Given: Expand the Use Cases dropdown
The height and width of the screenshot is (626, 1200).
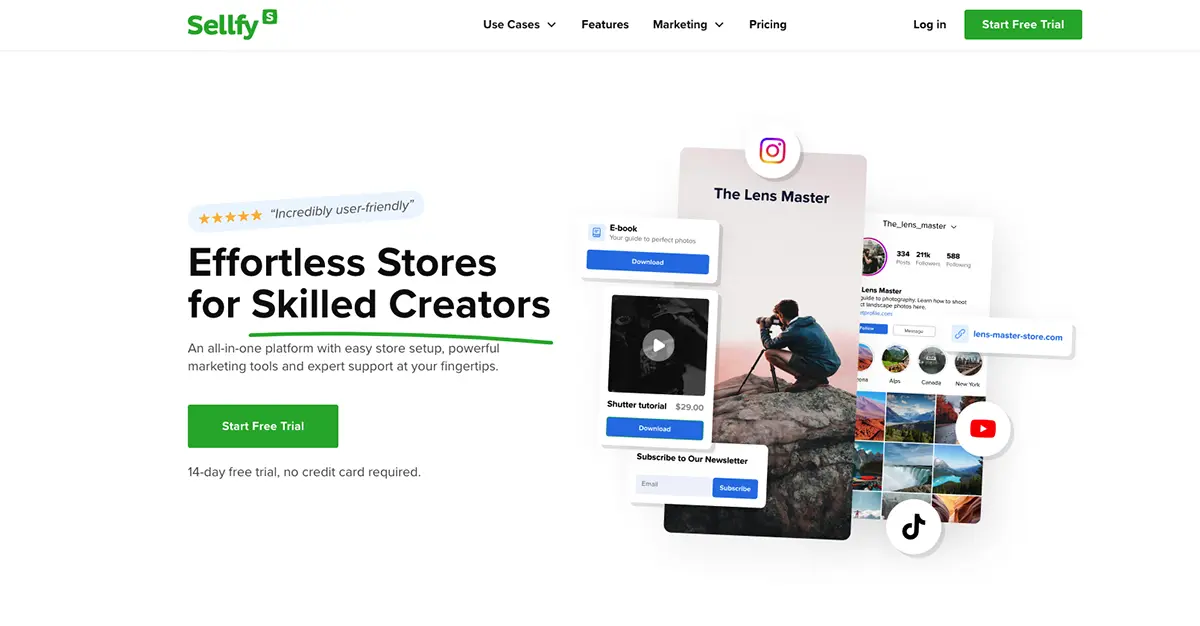Looking at the screenshot, I should coord(519,24).
